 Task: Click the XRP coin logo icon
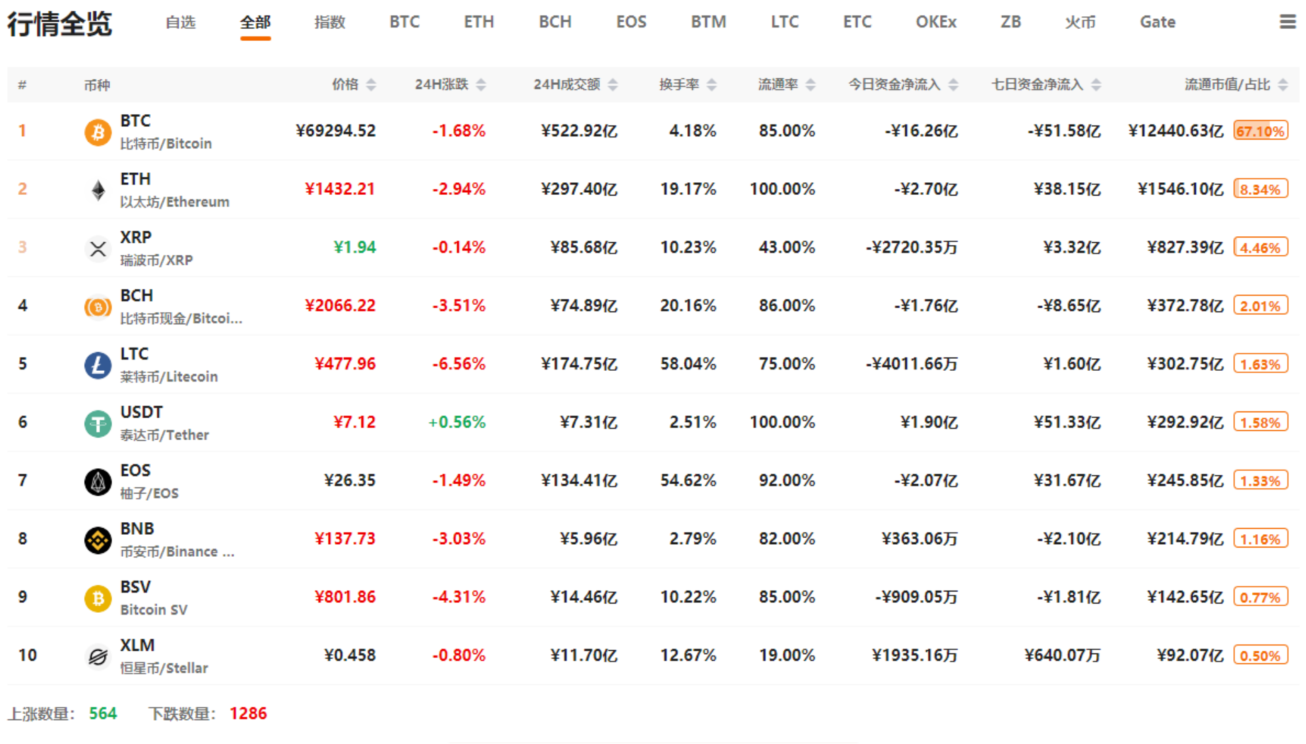[x=98, y=248]
